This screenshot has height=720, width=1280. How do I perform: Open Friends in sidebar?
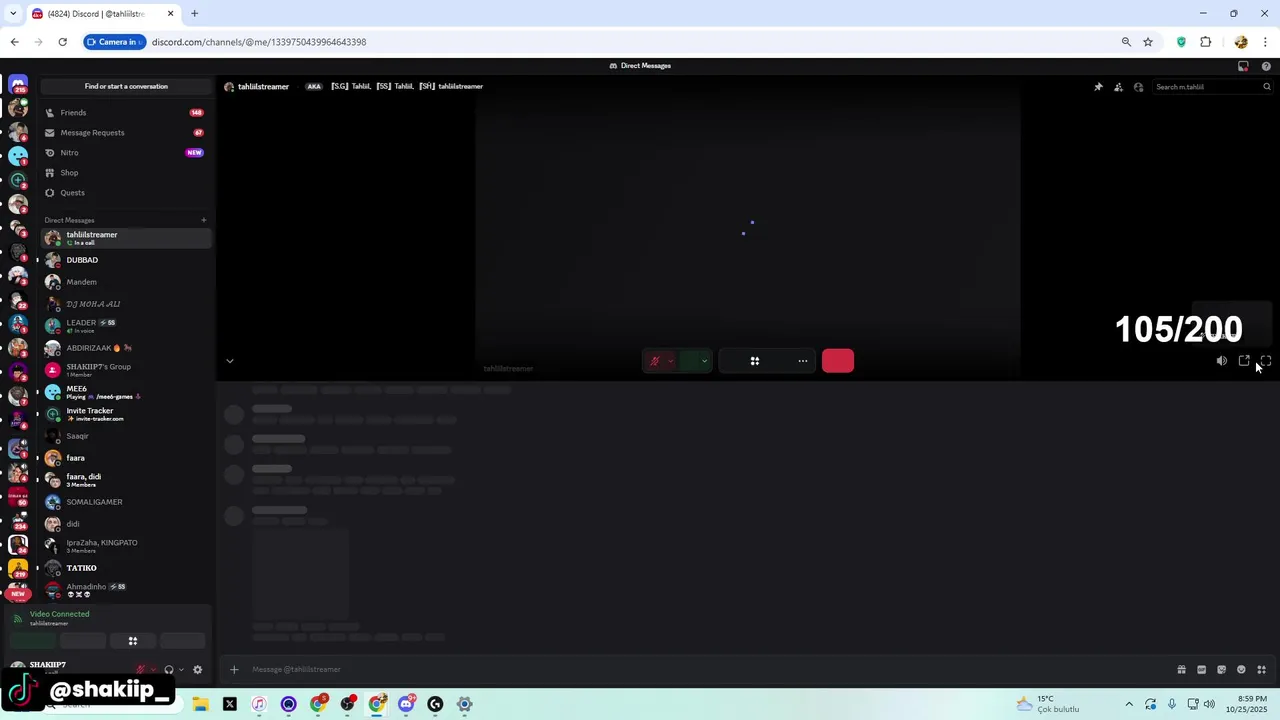[126, 113]
